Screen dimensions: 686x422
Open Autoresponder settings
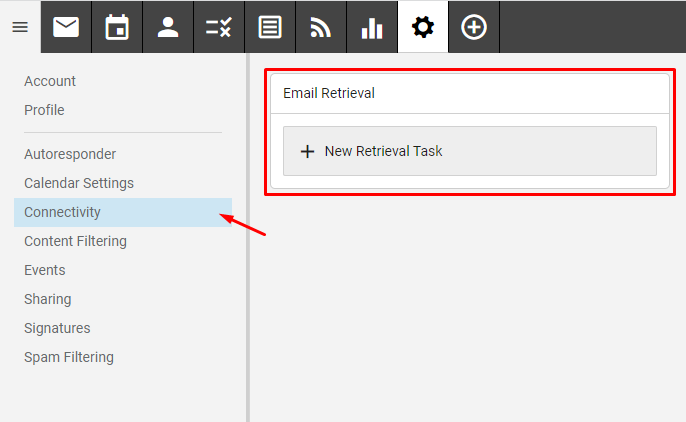point(70,154)
